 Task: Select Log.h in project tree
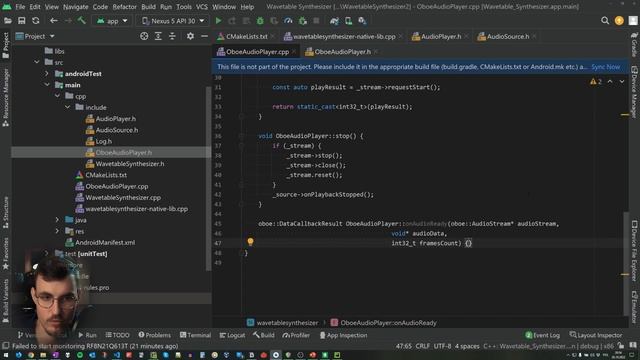tap(104, 141)
